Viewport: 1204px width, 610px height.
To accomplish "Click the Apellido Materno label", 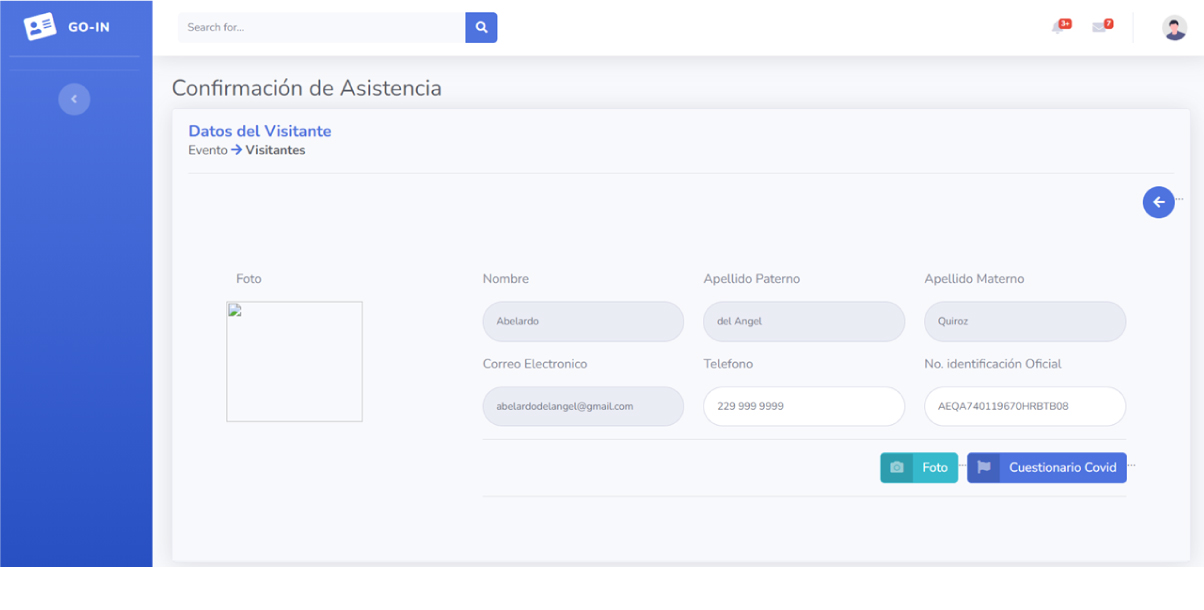I will click(x=974, y=279).
